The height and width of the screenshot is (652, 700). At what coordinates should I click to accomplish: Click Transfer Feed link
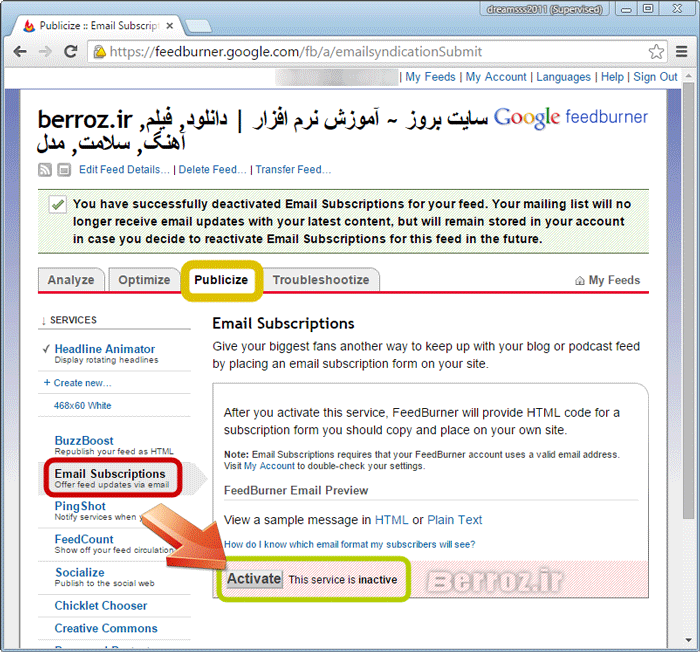coord(293,170)
